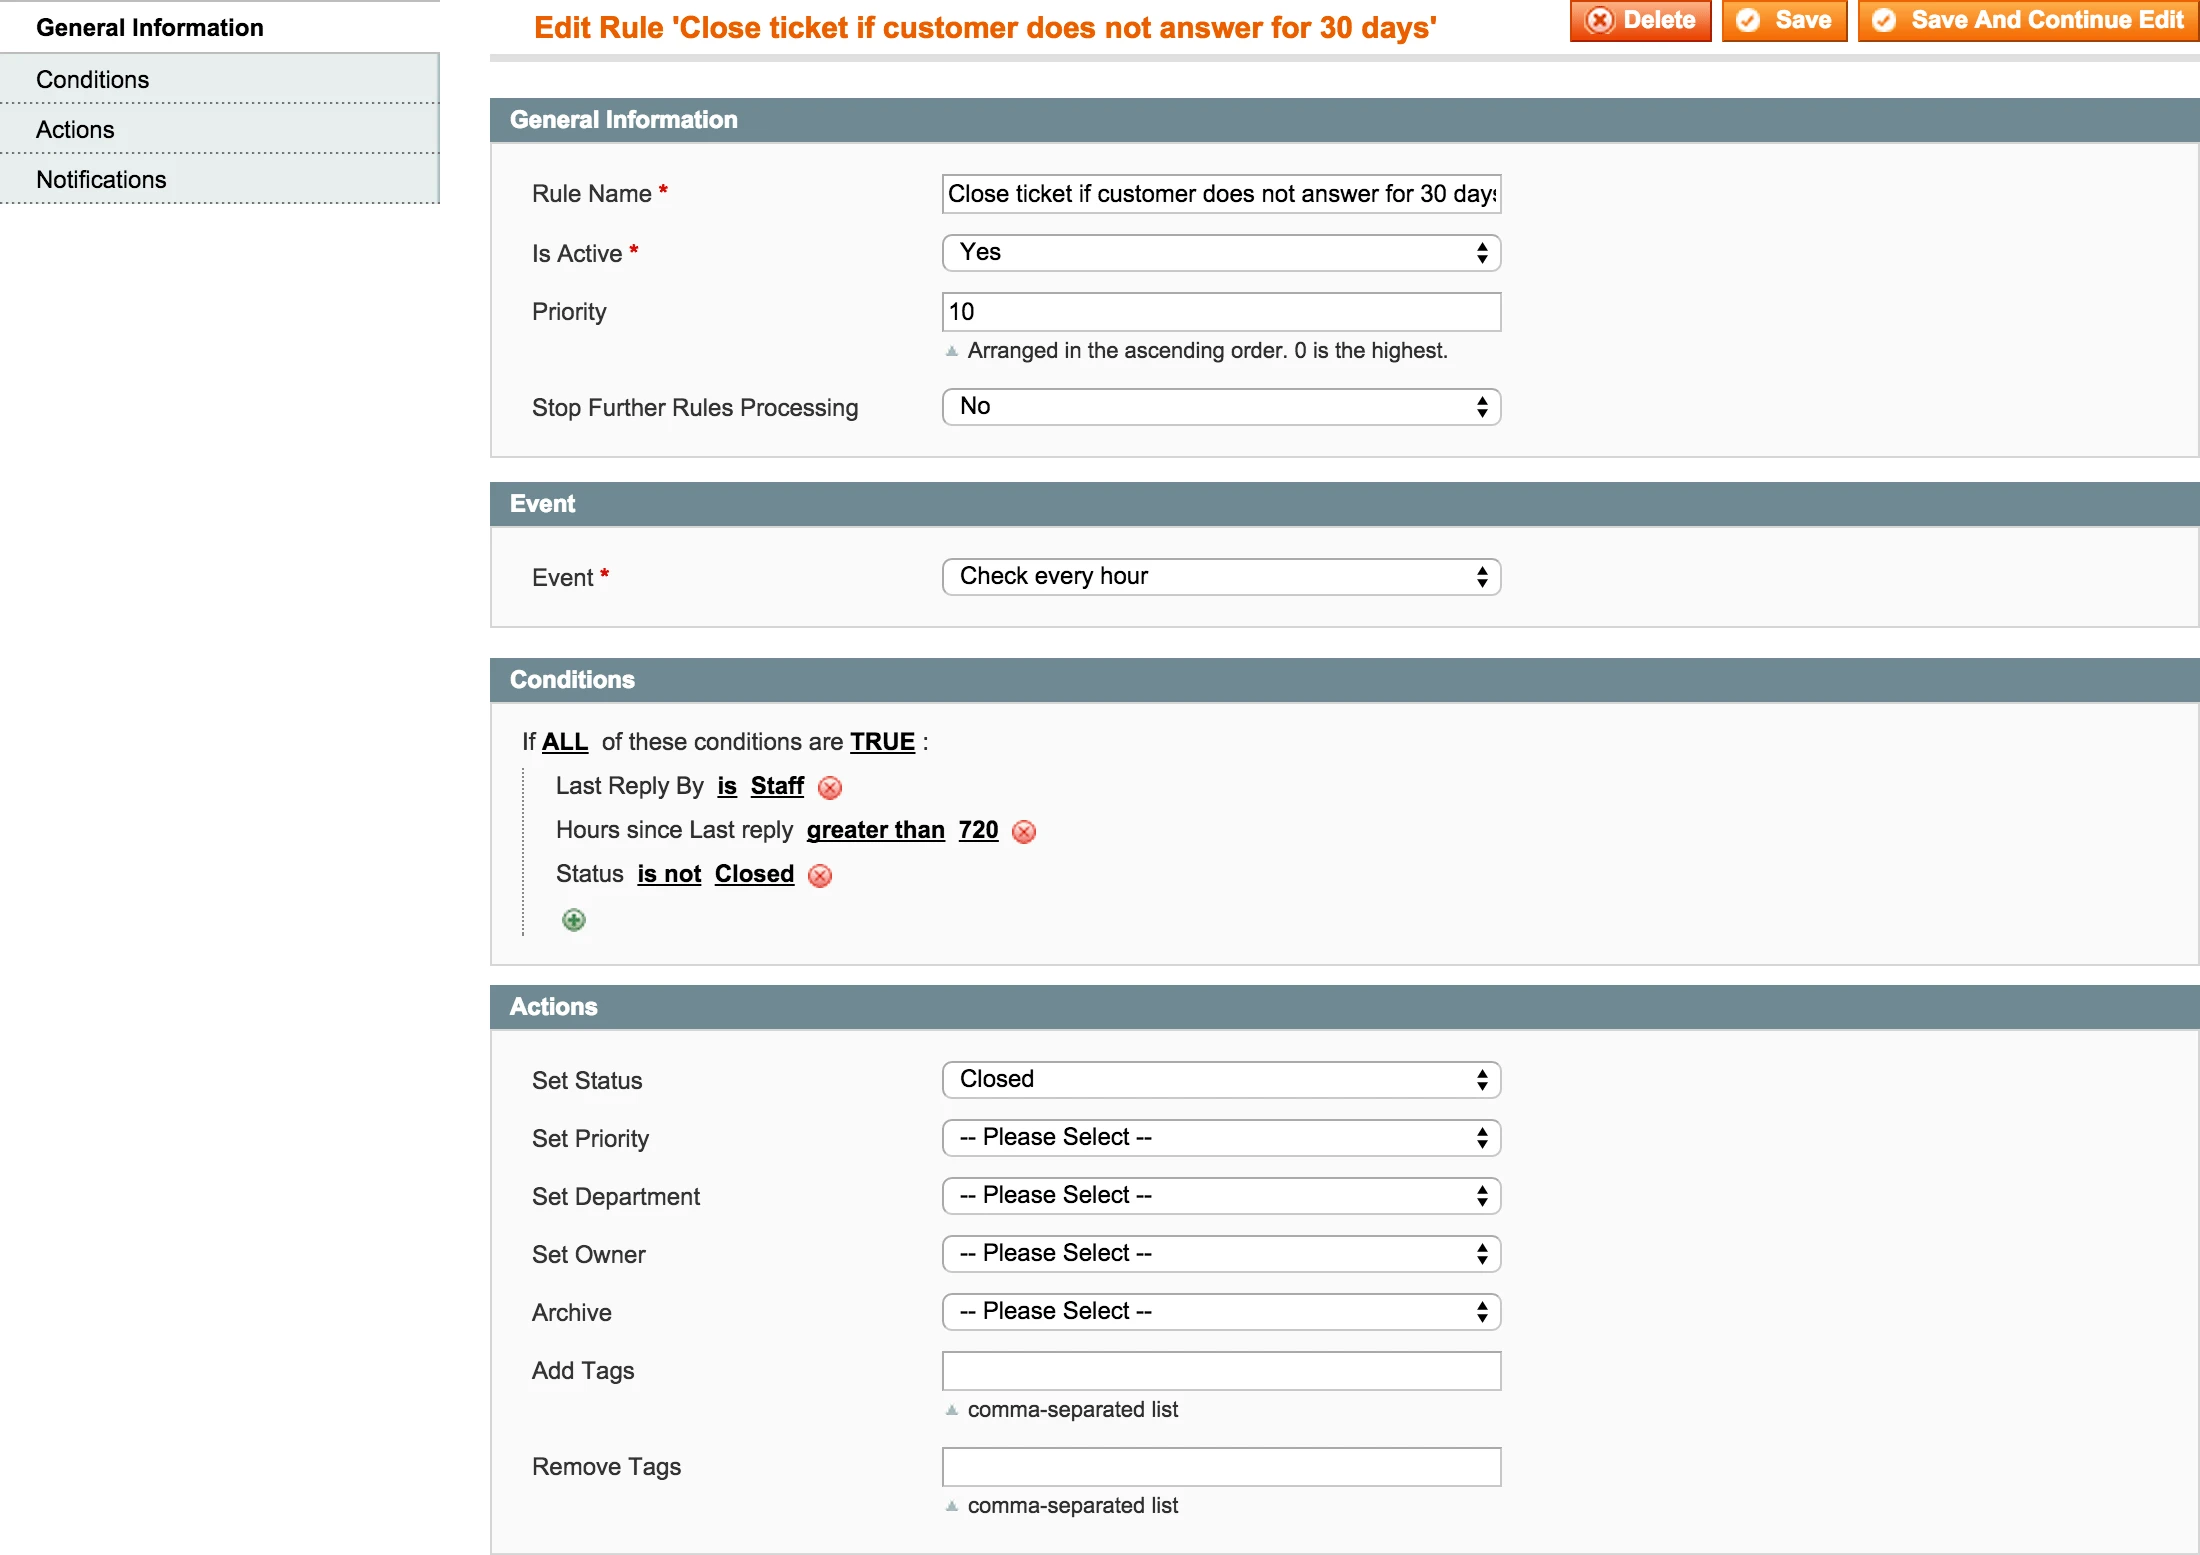The image size is (2200, 1555).
Task: Click inside the Add Tags field
Action: (x=1220, y=1370)
